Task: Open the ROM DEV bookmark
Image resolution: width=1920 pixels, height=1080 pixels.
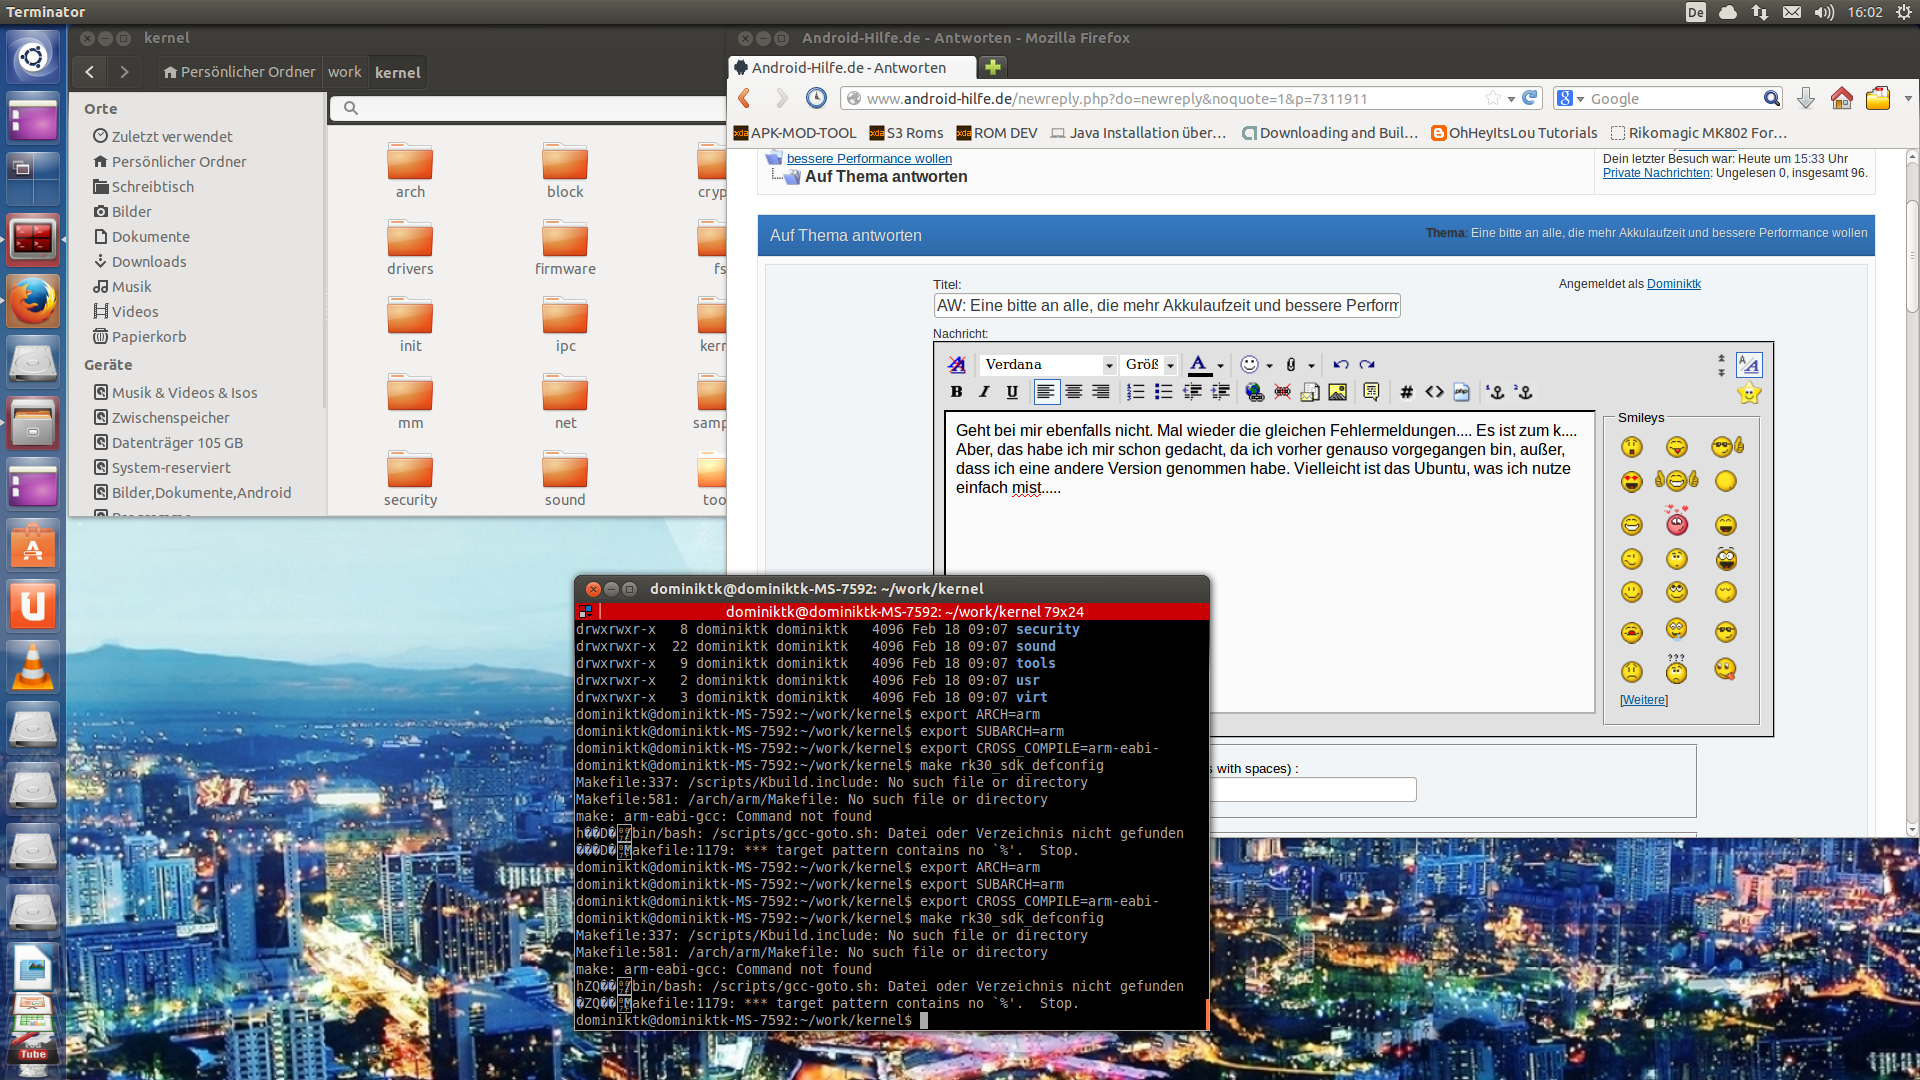Action: (996, 133)
